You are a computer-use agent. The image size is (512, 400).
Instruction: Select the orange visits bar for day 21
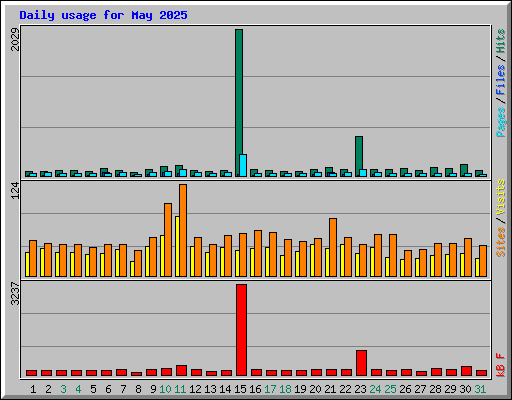coord(333,247)
